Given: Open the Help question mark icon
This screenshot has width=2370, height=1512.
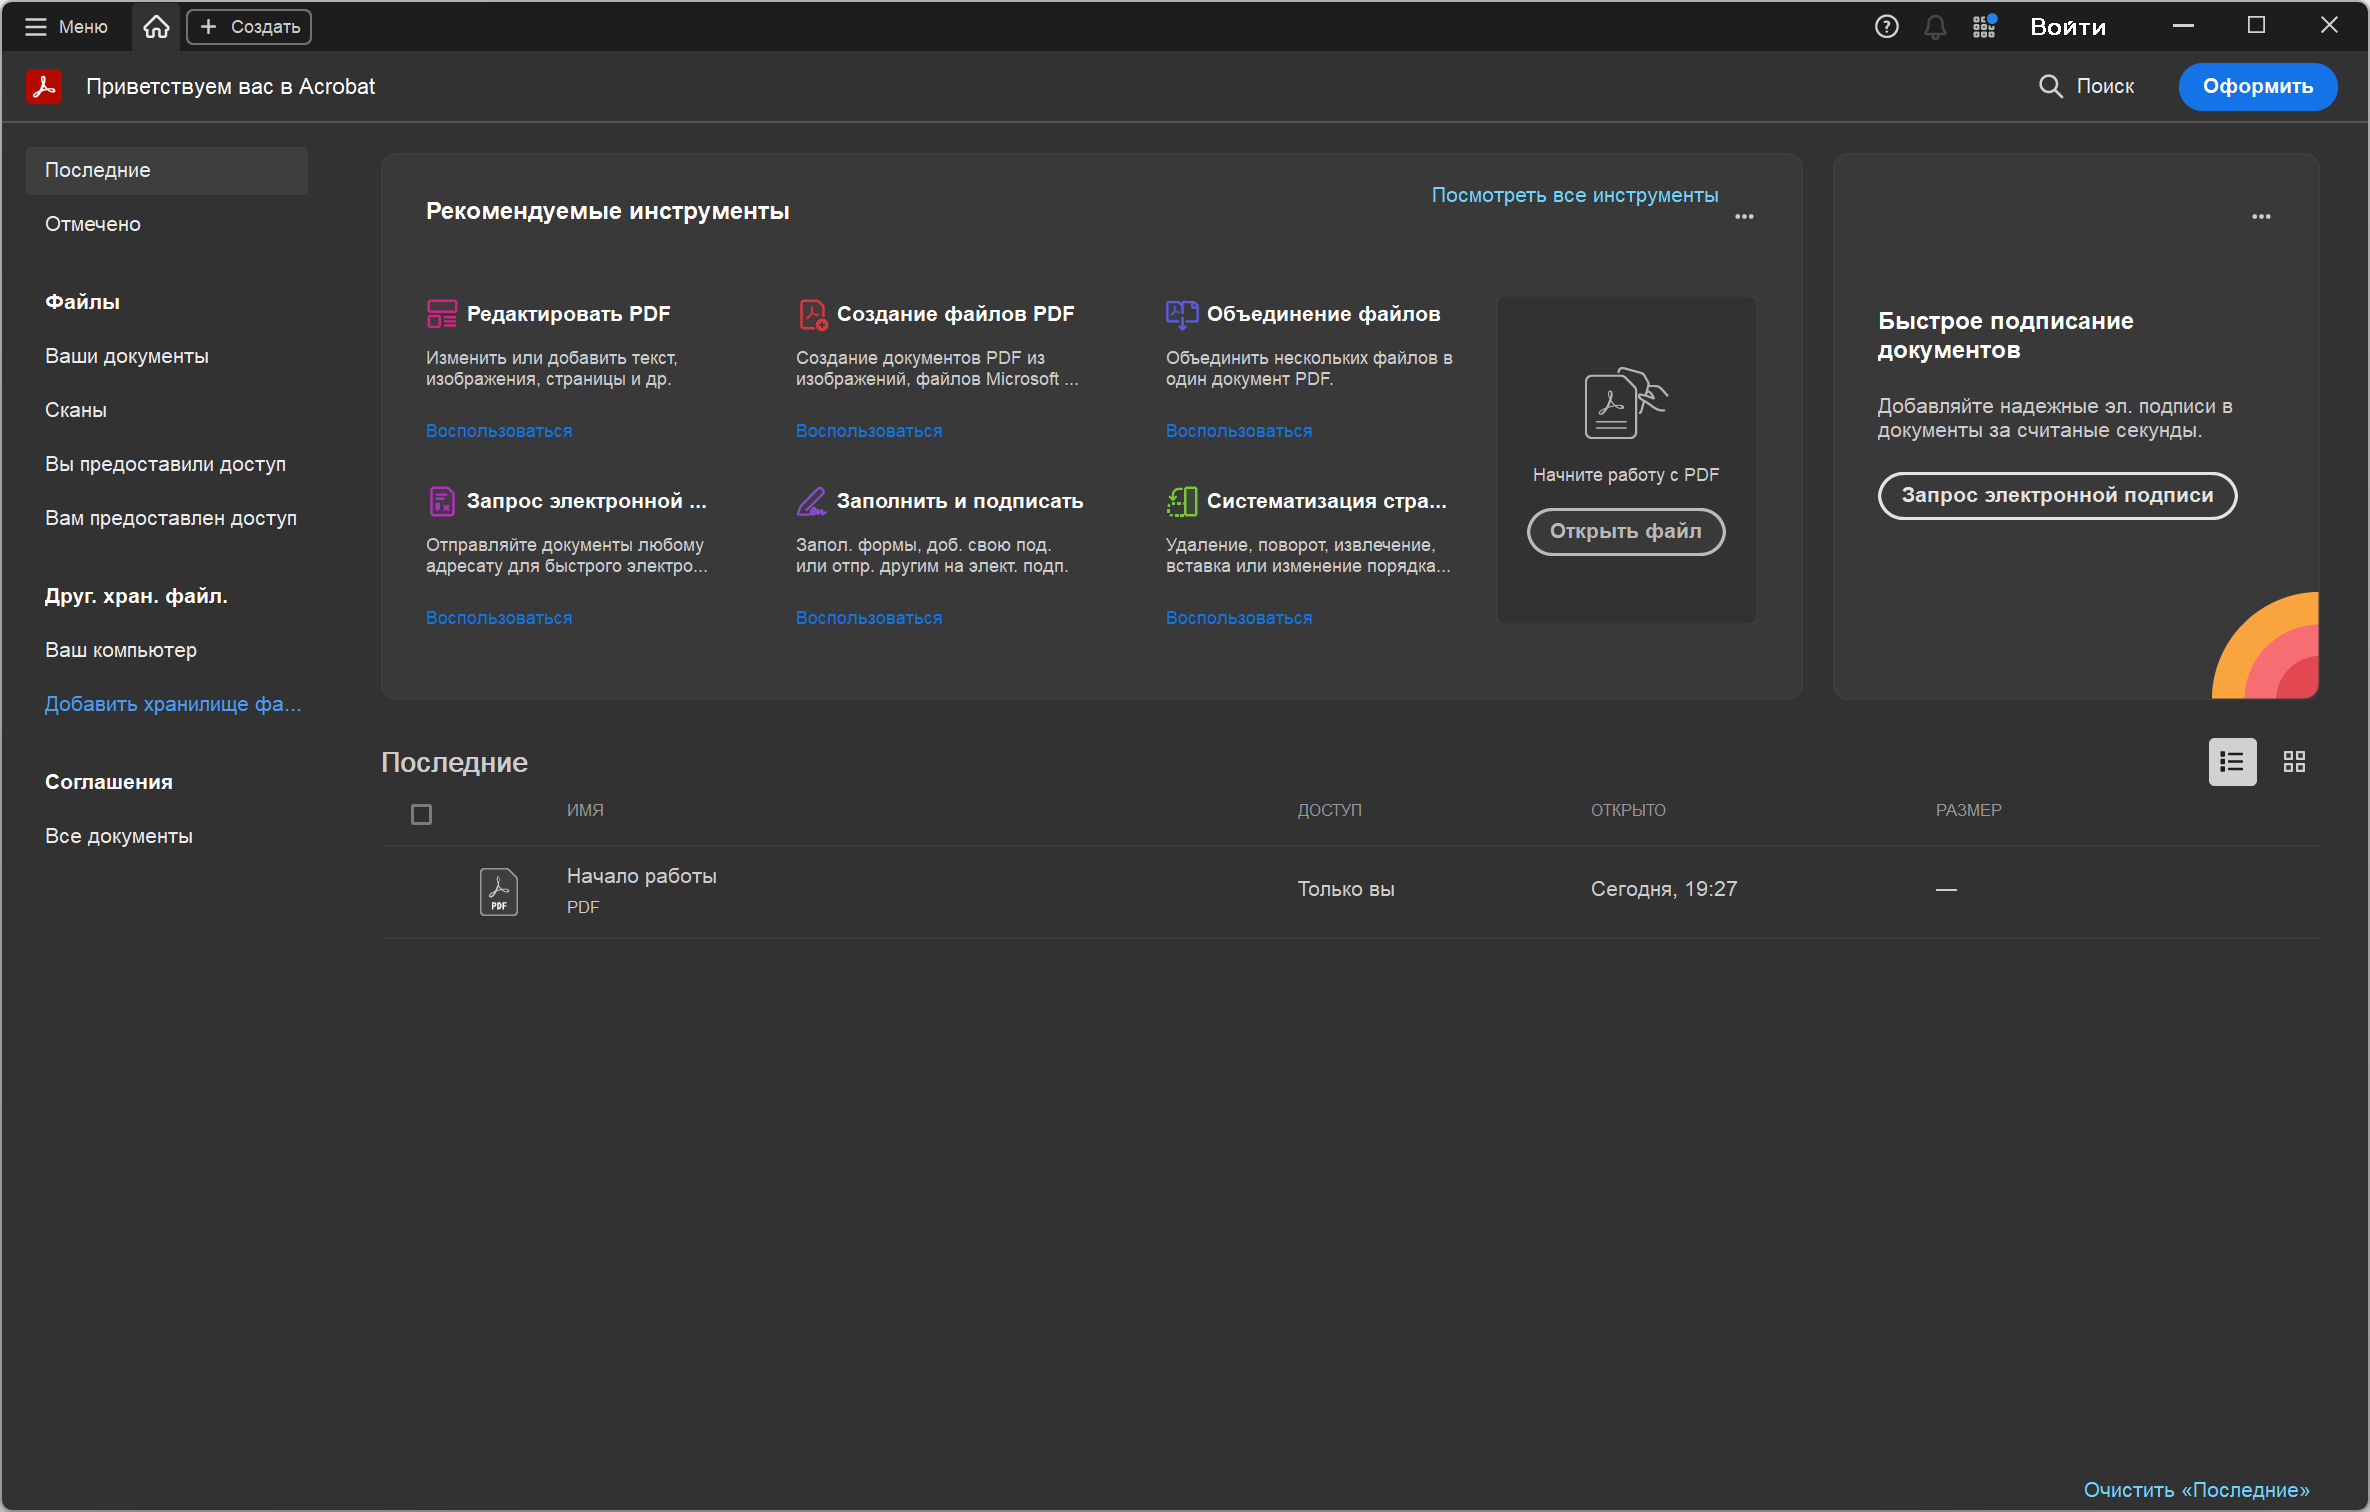Looking at the screenshot, I should point(1886,27).
